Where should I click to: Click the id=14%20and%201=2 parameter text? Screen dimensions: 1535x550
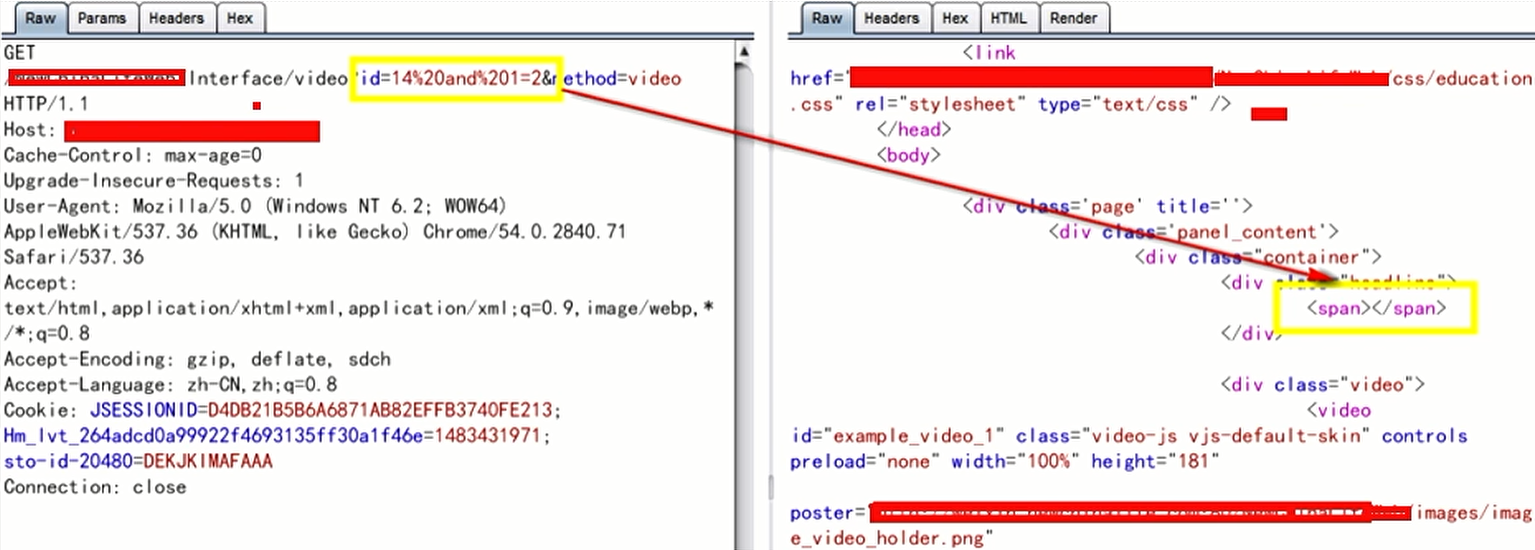(450, 78)
